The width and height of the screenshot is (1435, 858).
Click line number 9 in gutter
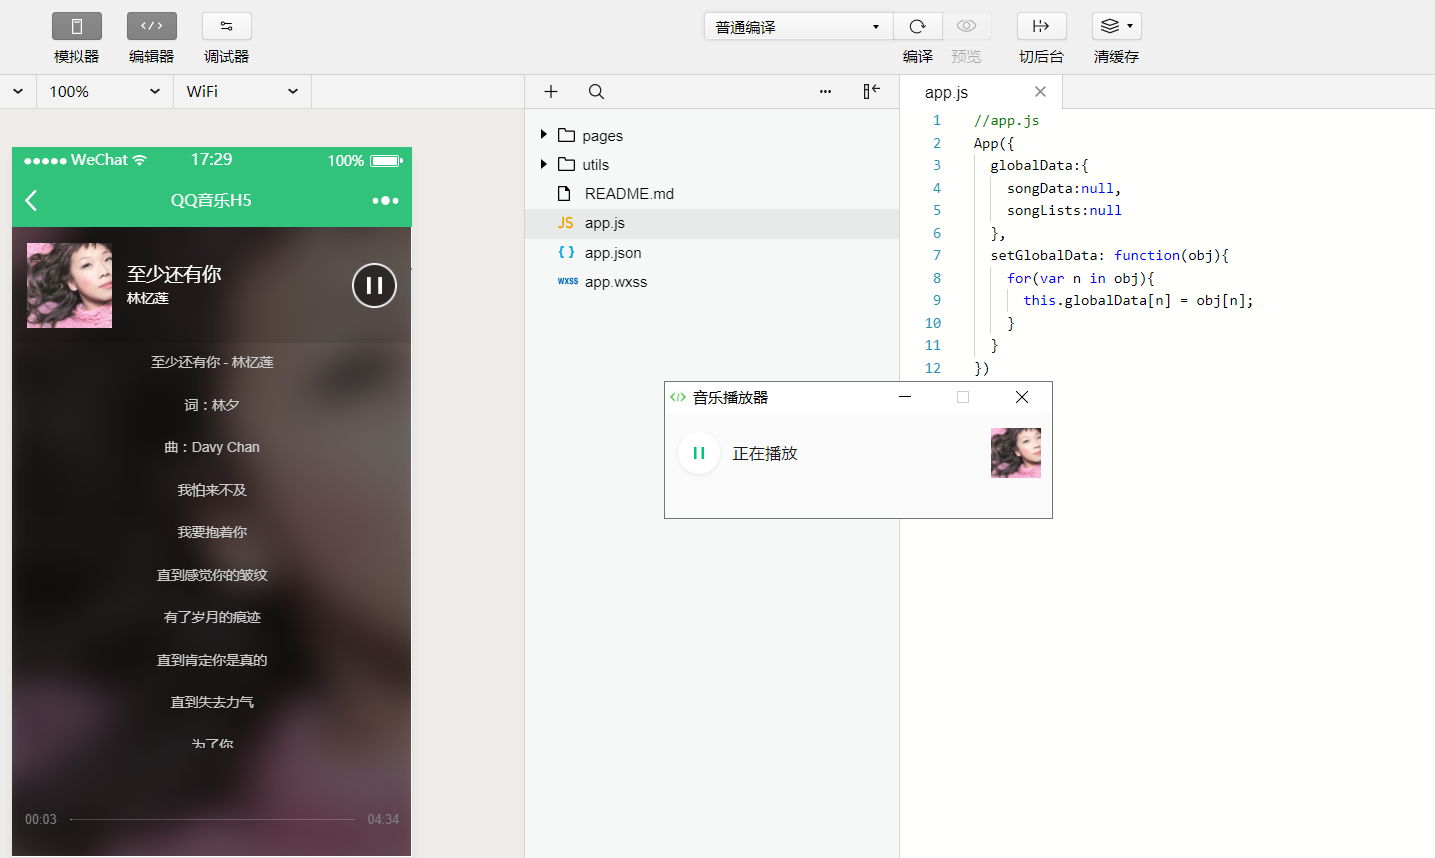[937, 300]
